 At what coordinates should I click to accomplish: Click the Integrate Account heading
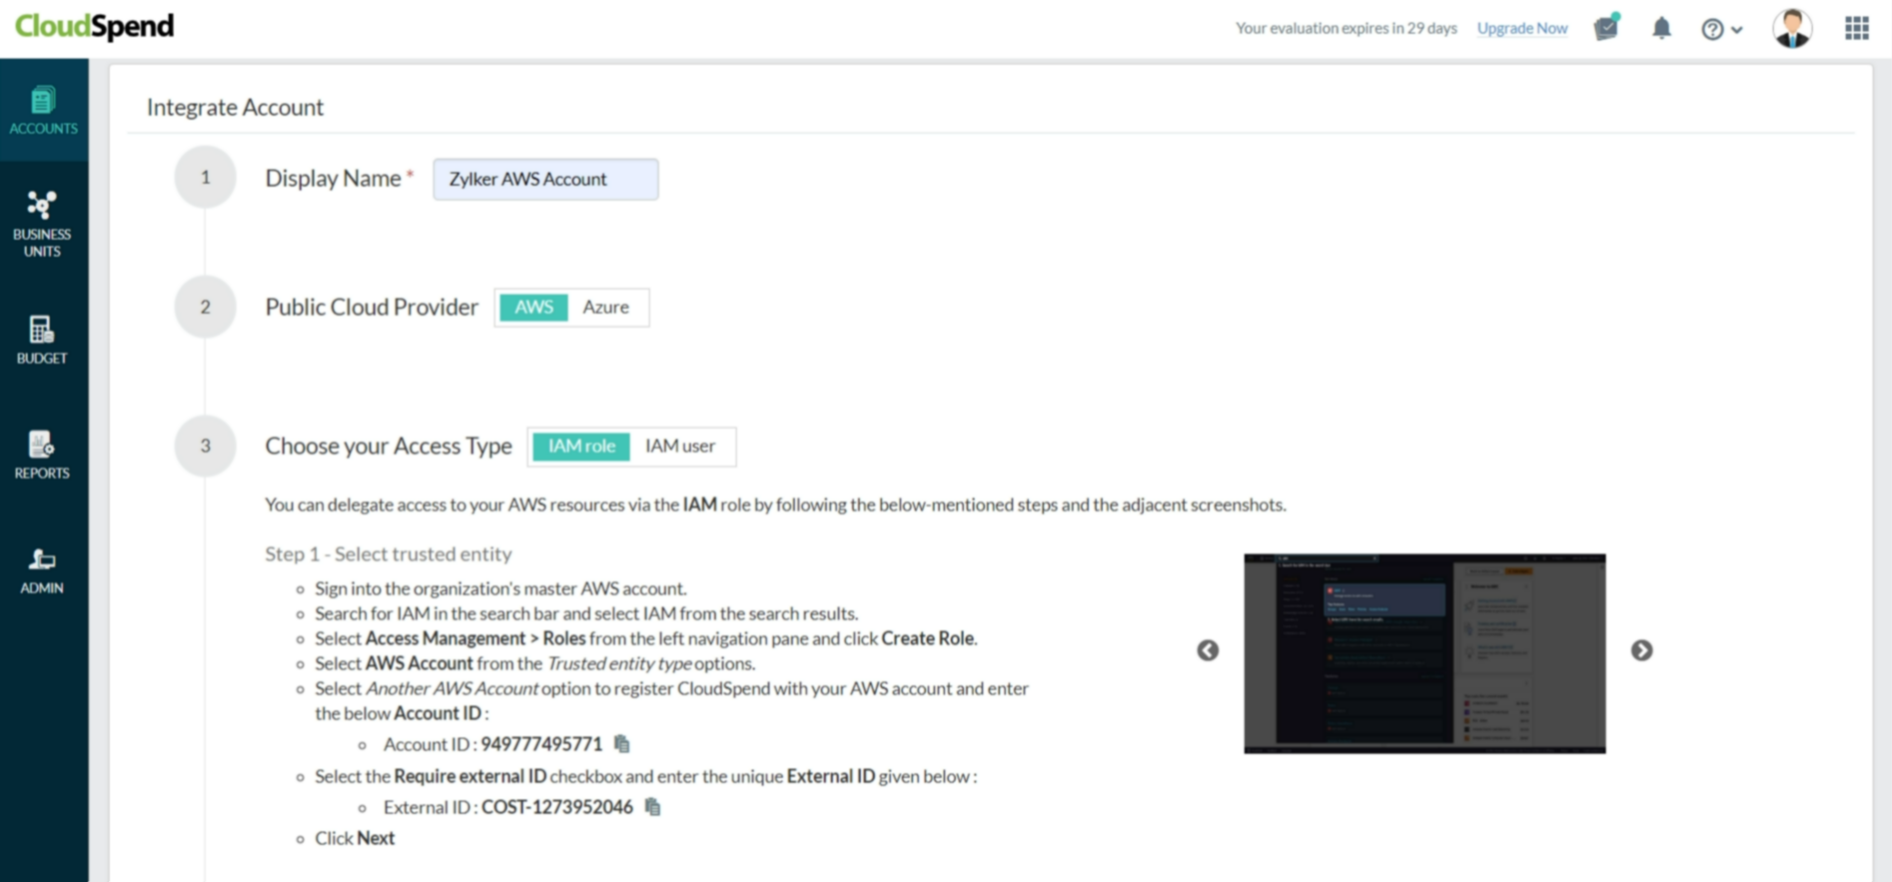[235, 107]
